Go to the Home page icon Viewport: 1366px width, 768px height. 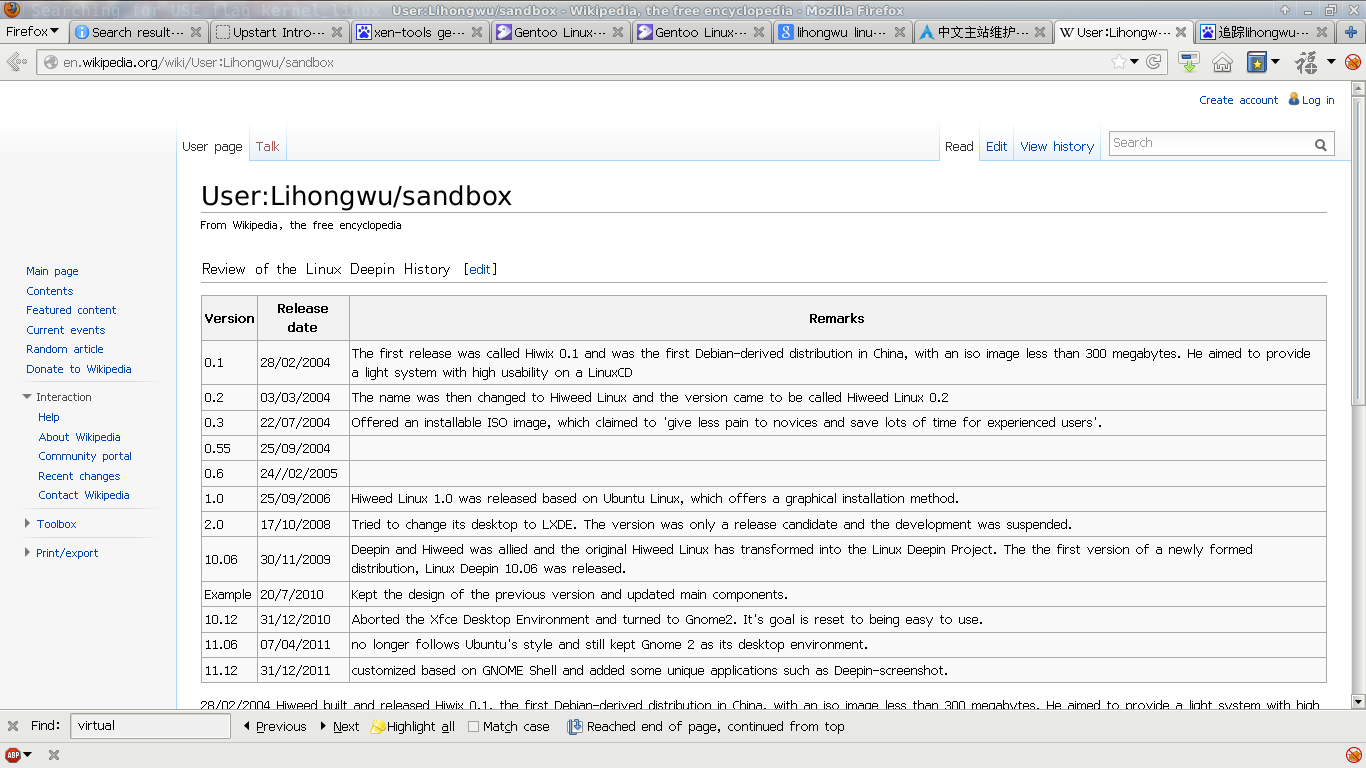1222,62
